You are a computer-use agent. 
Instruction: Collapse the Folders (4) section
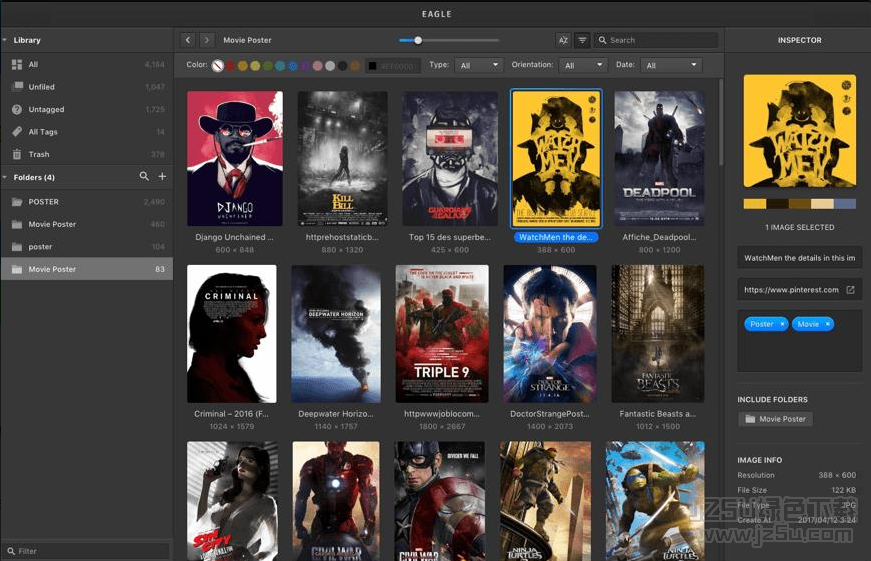tap(5, 177)
